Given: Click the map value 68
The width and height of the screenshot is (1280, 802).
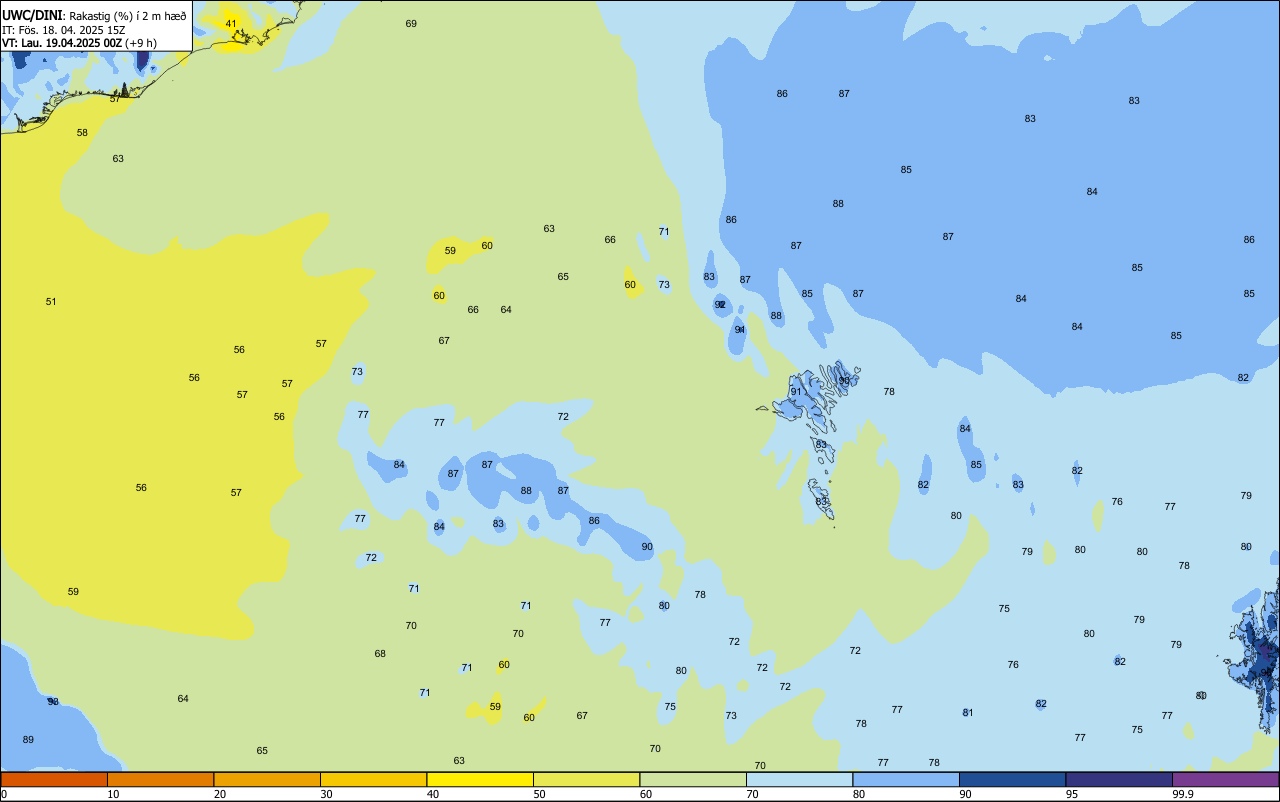Looking at the screenshot, I should 380,653.
